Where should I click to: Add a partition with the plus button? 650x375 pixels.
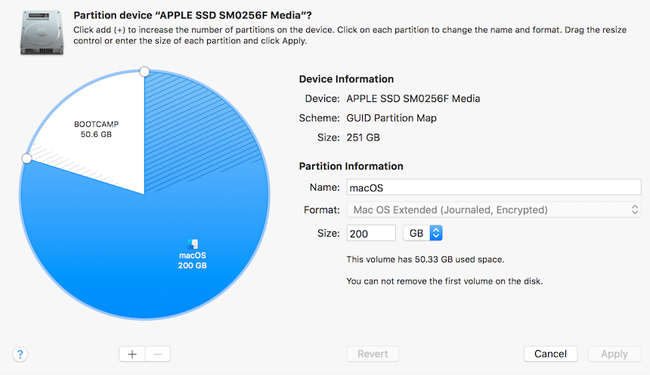click(132, 354)
